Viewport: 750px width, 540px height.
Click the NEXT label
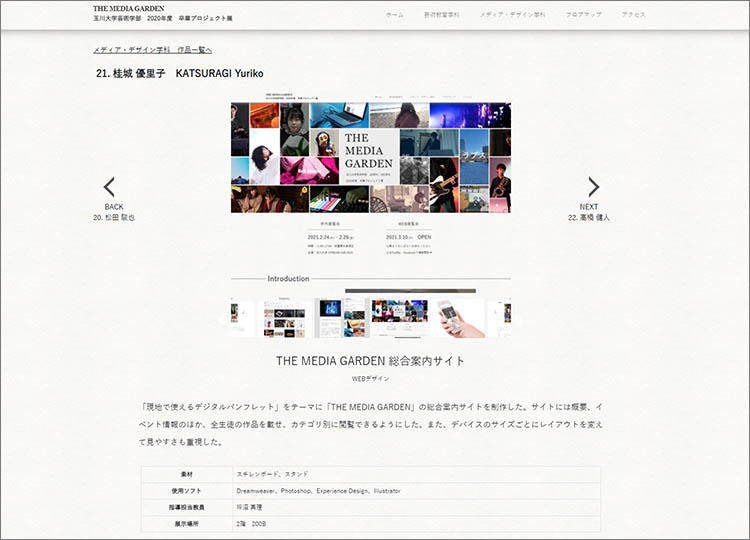point(589,207)
